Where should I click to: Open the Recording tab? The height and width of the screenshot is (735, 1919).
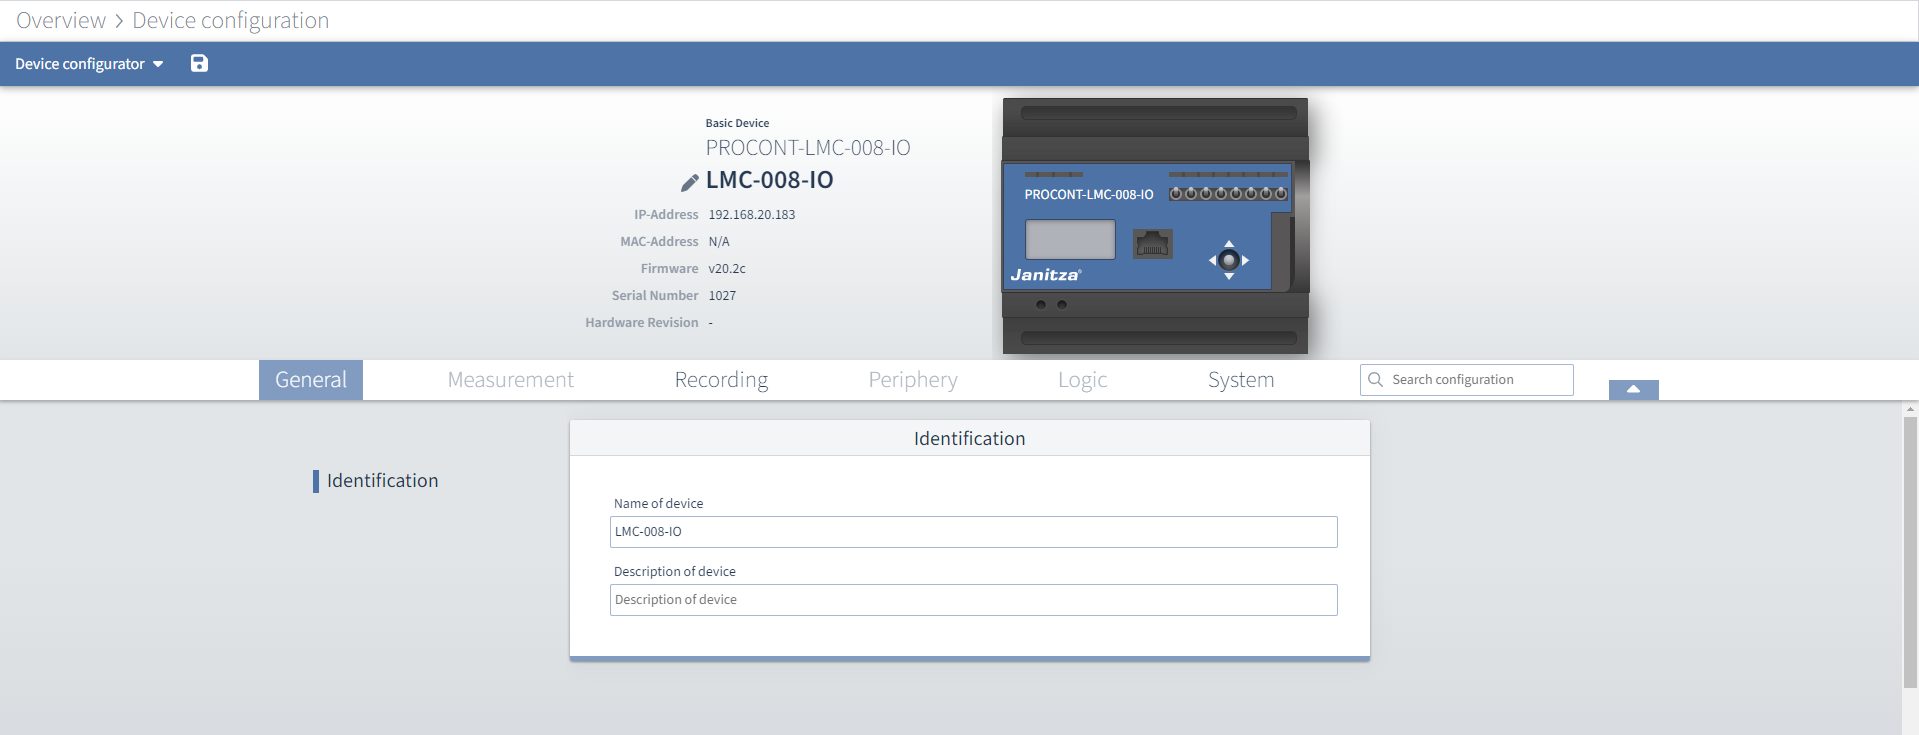click(721, 380)
